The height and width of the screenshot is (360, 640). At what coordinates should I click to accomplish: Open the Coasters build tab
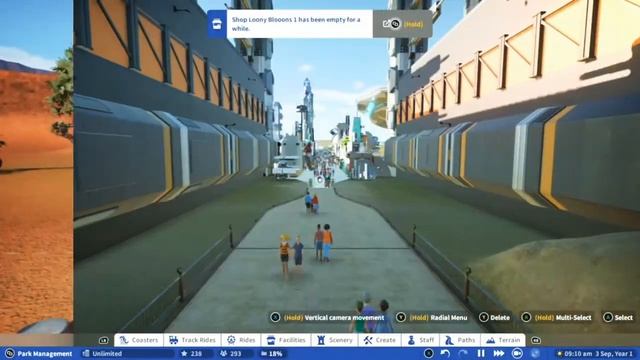[139, 340]
